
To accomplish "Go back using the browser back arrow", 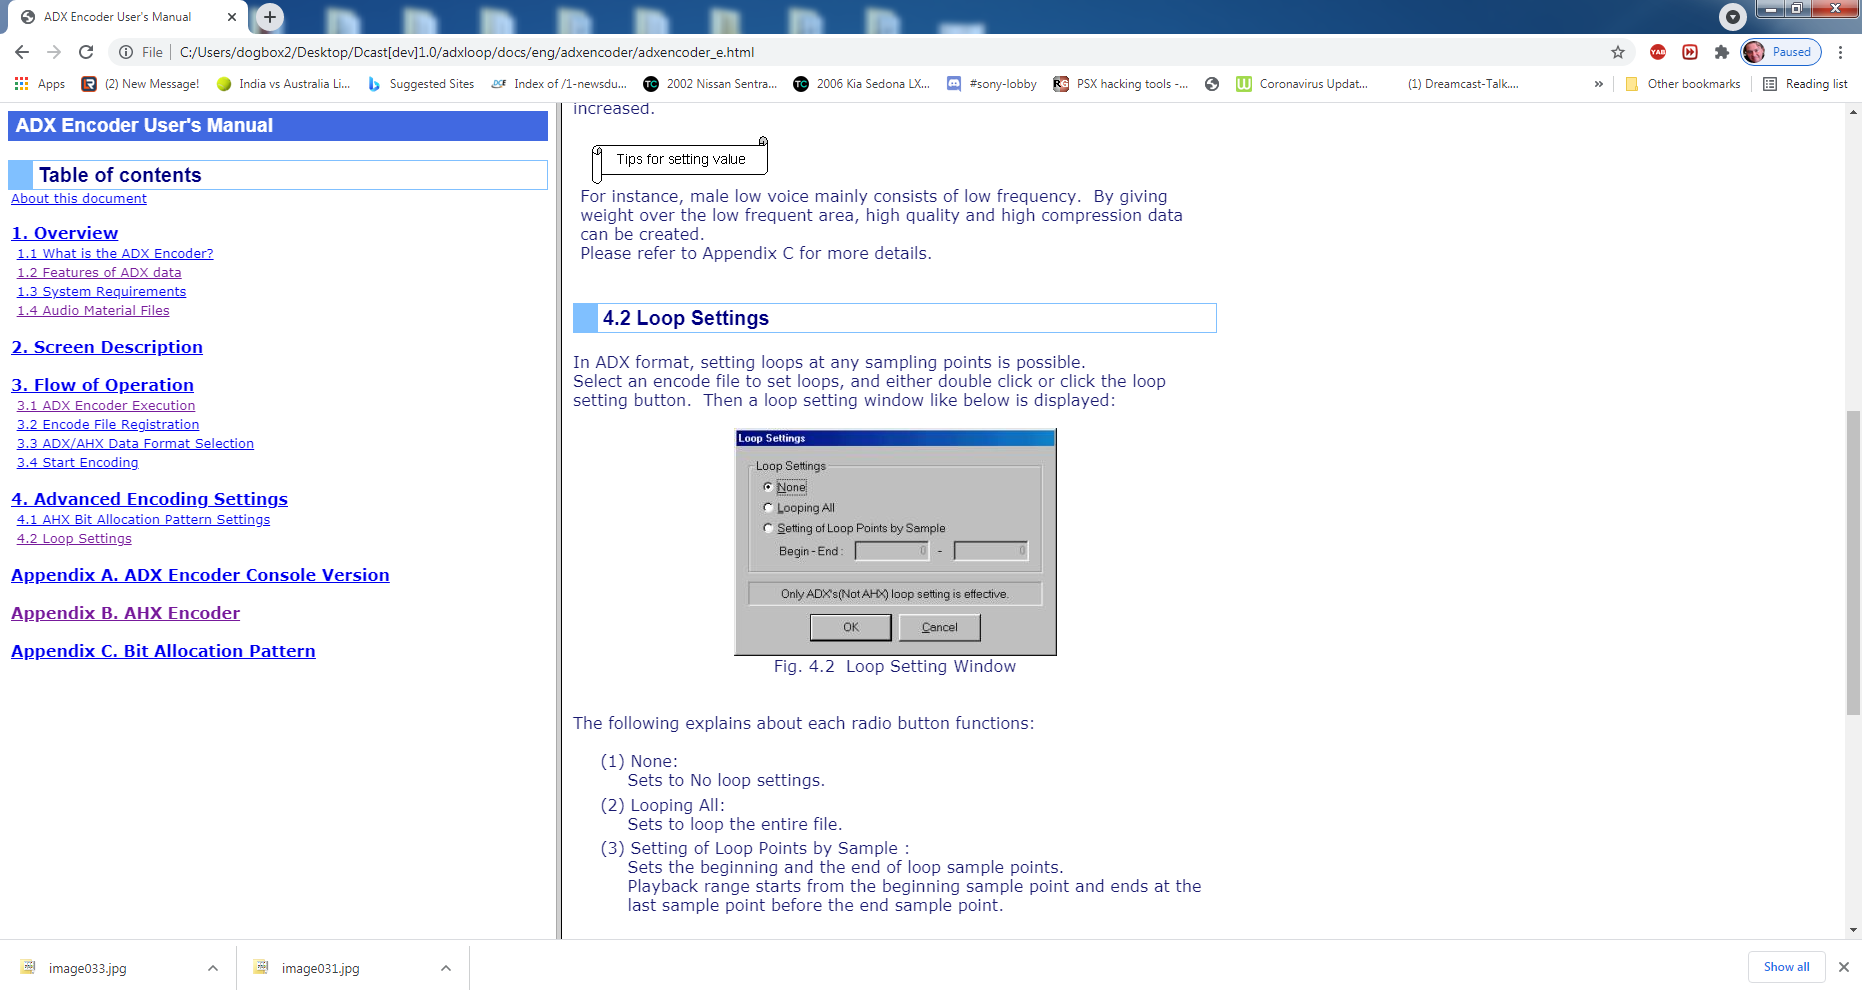I will (22, 52).
